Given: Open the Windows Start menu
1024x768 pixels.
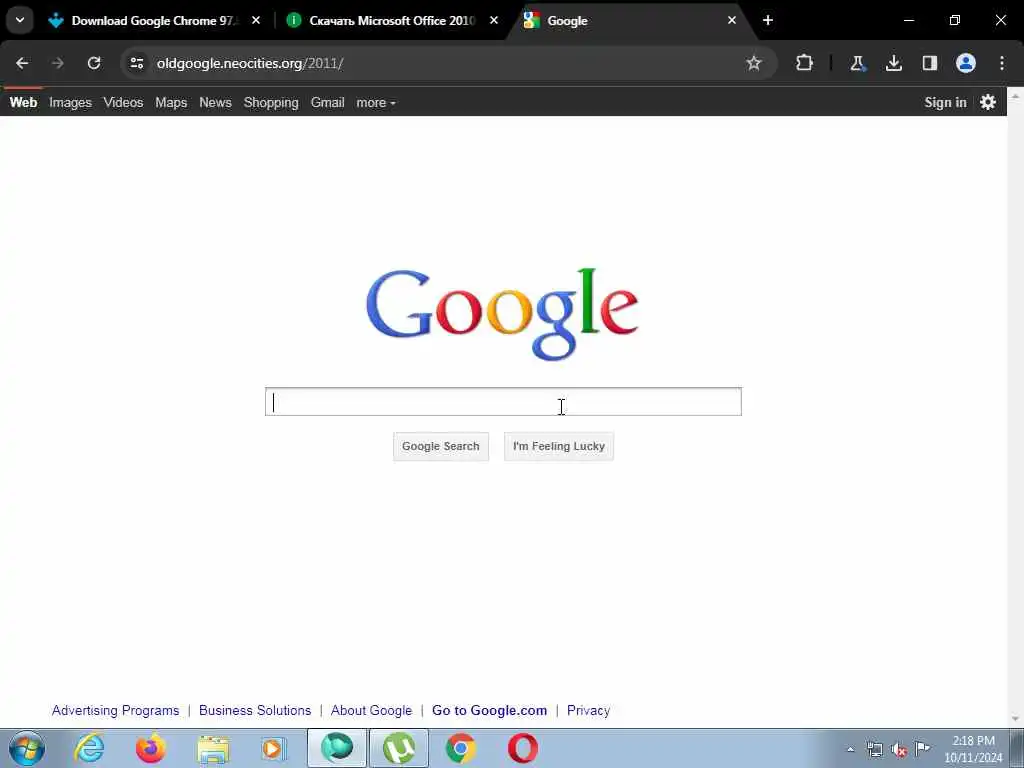Looking at the screenshot, I should tap(27, 748).
